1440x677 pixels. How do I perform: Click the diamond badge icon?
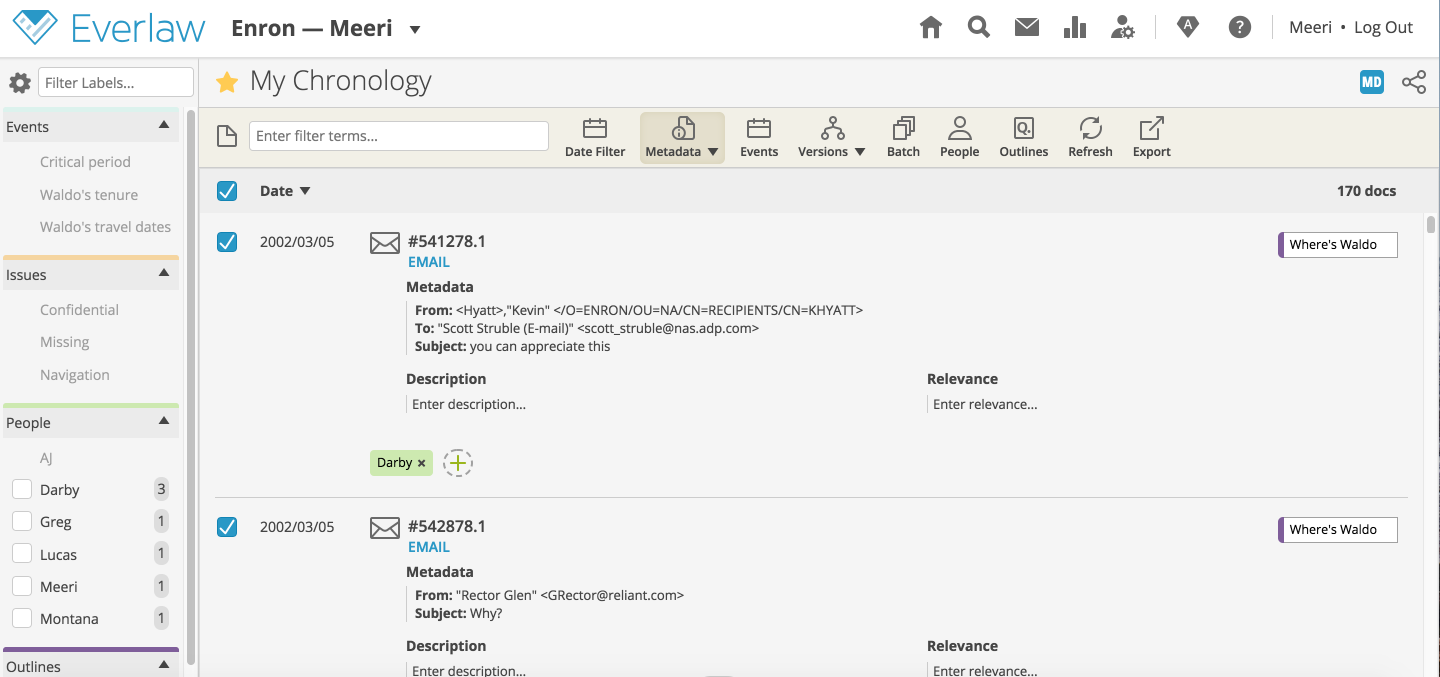click(1188, 28)
